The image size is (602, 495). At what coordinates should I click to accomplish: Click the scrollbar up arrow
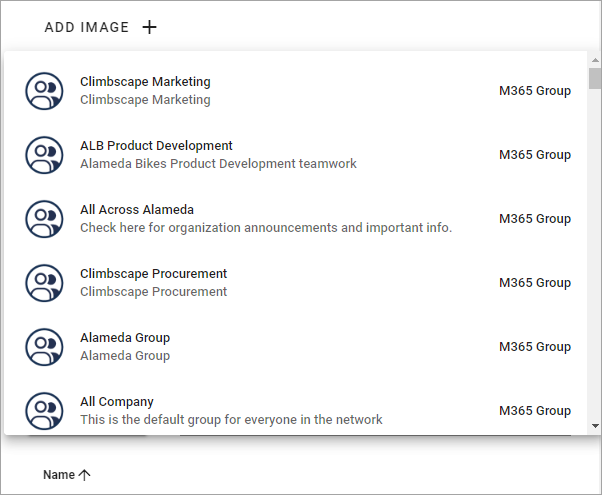[x=595, y=60]
